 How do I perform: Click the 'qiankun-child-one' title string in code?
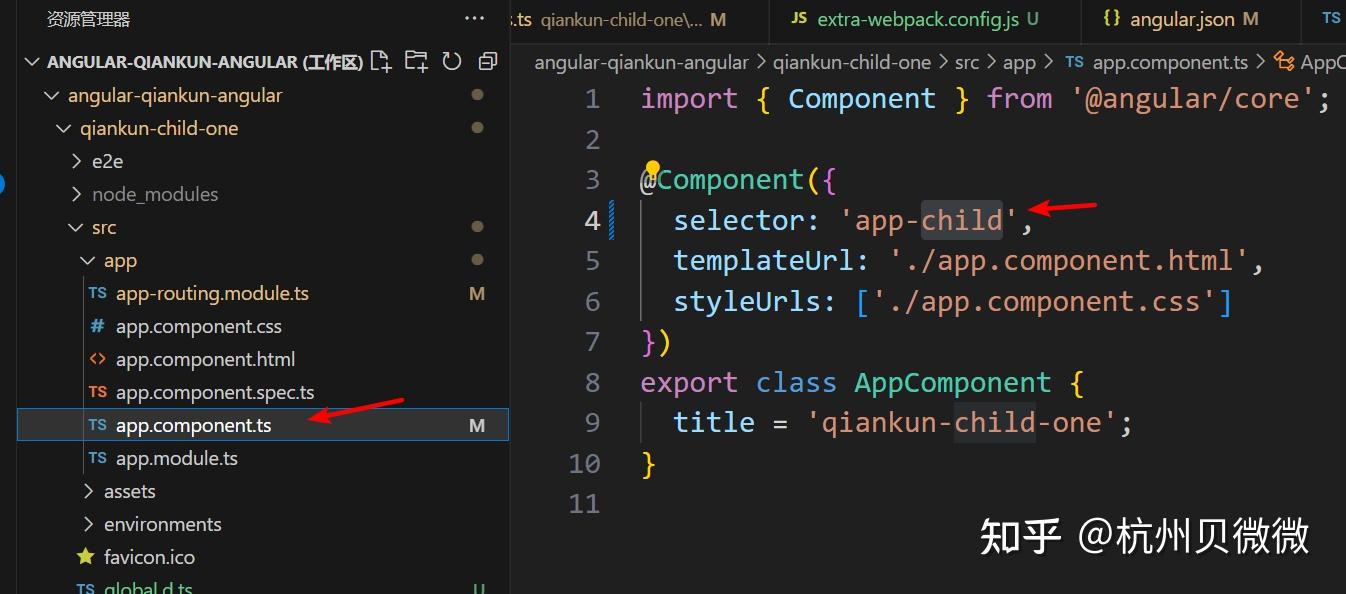(x=961, y=423)
